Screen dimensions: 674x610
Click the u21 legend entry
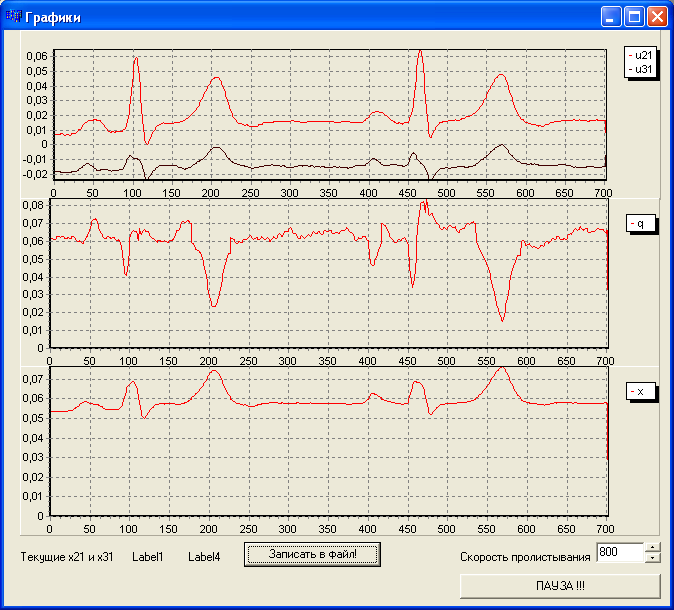pos(640,55)
